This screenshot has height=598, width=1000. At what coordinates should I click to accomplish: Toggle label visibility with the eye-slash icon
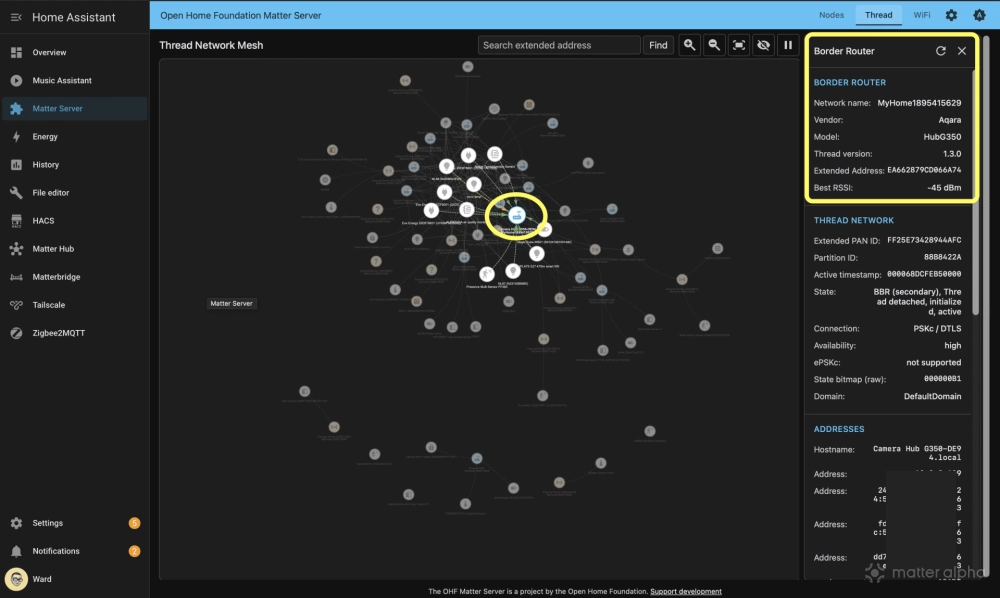764,45
